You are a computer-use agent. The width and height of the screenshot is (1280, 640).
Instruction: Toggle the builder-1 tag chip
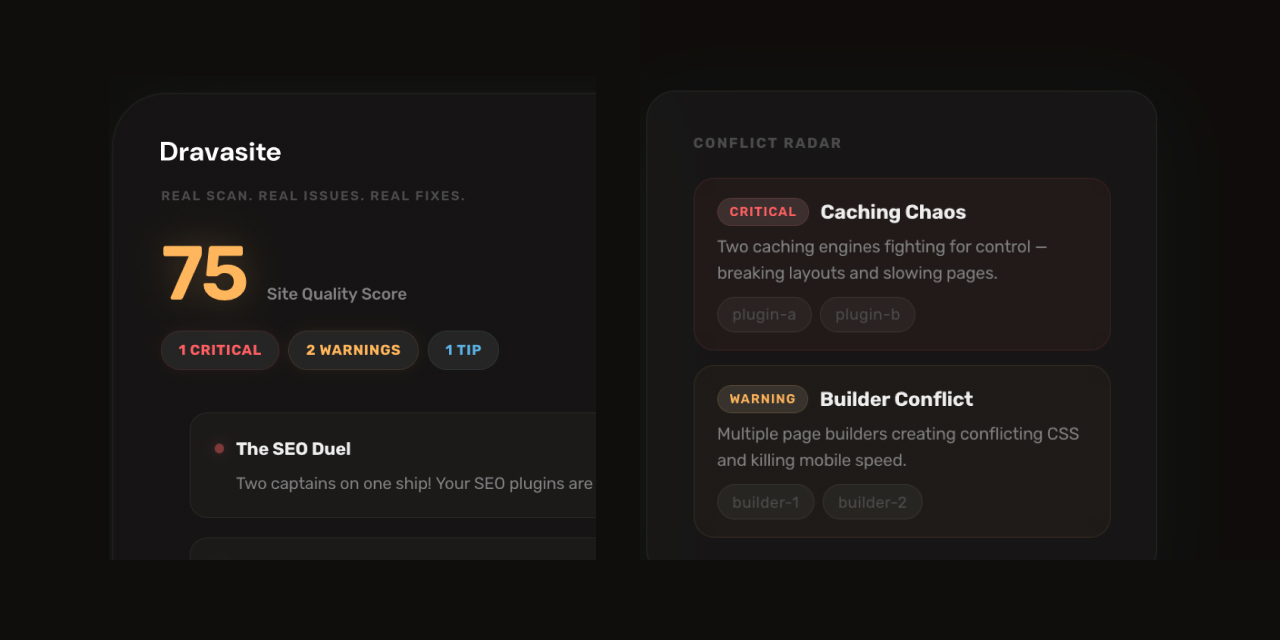pos(765,501)
